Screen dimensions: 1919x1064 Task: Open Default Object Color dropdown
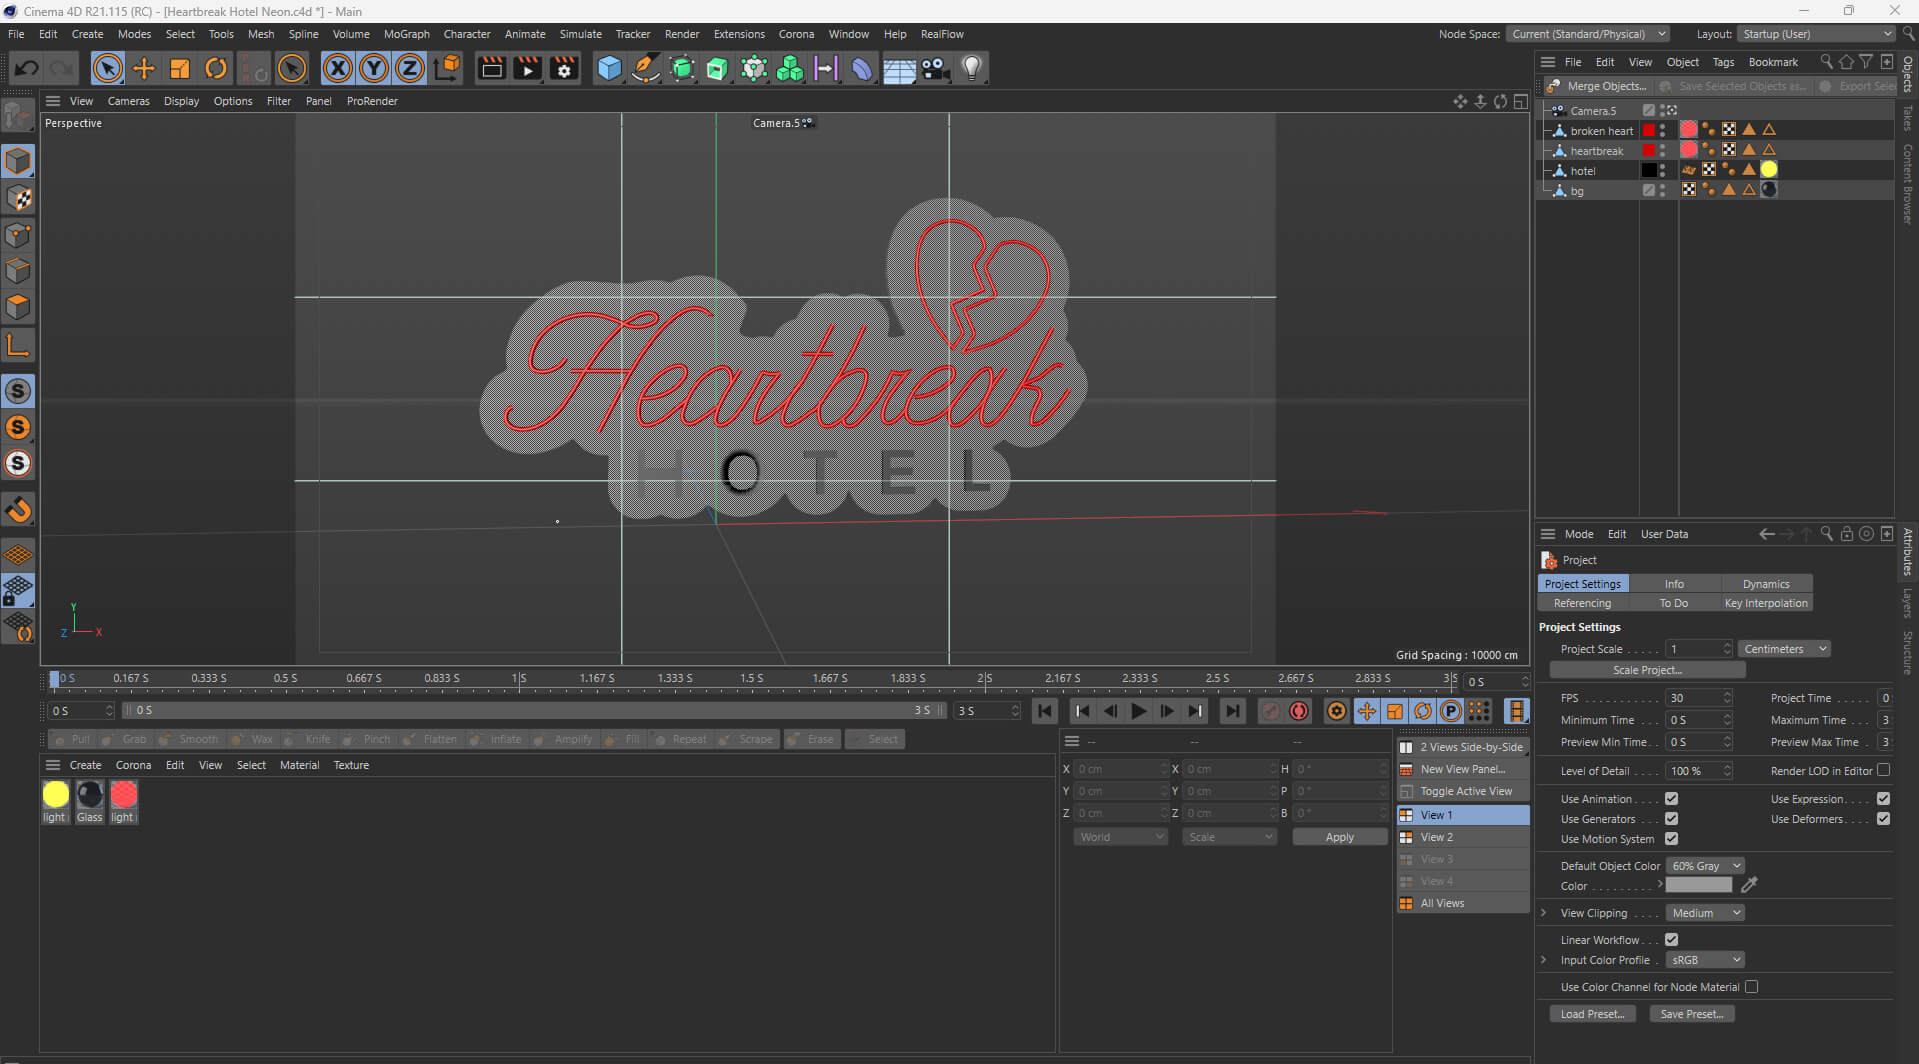click(1705, 866)
